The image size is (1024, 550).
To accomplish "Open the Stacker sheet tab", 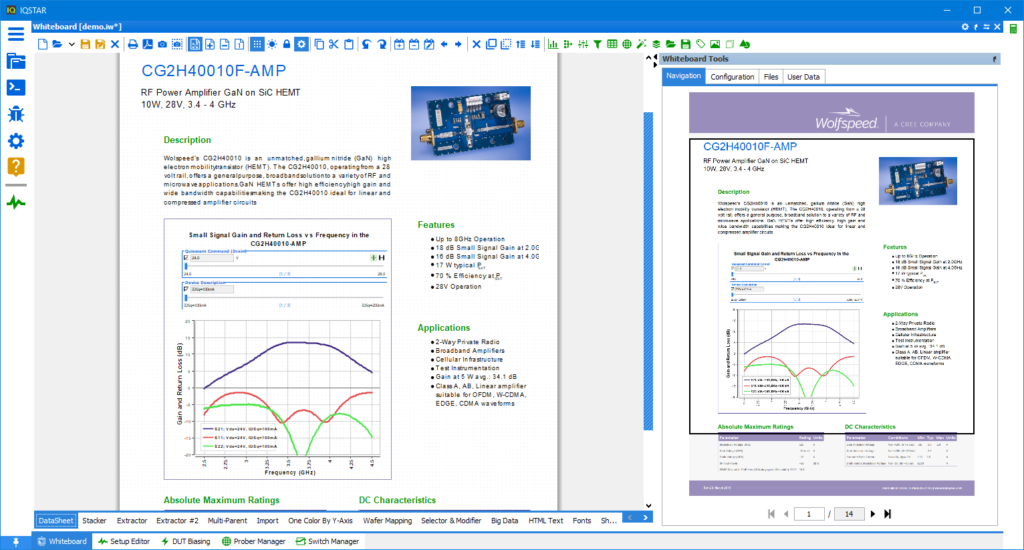I will (94, 521).
